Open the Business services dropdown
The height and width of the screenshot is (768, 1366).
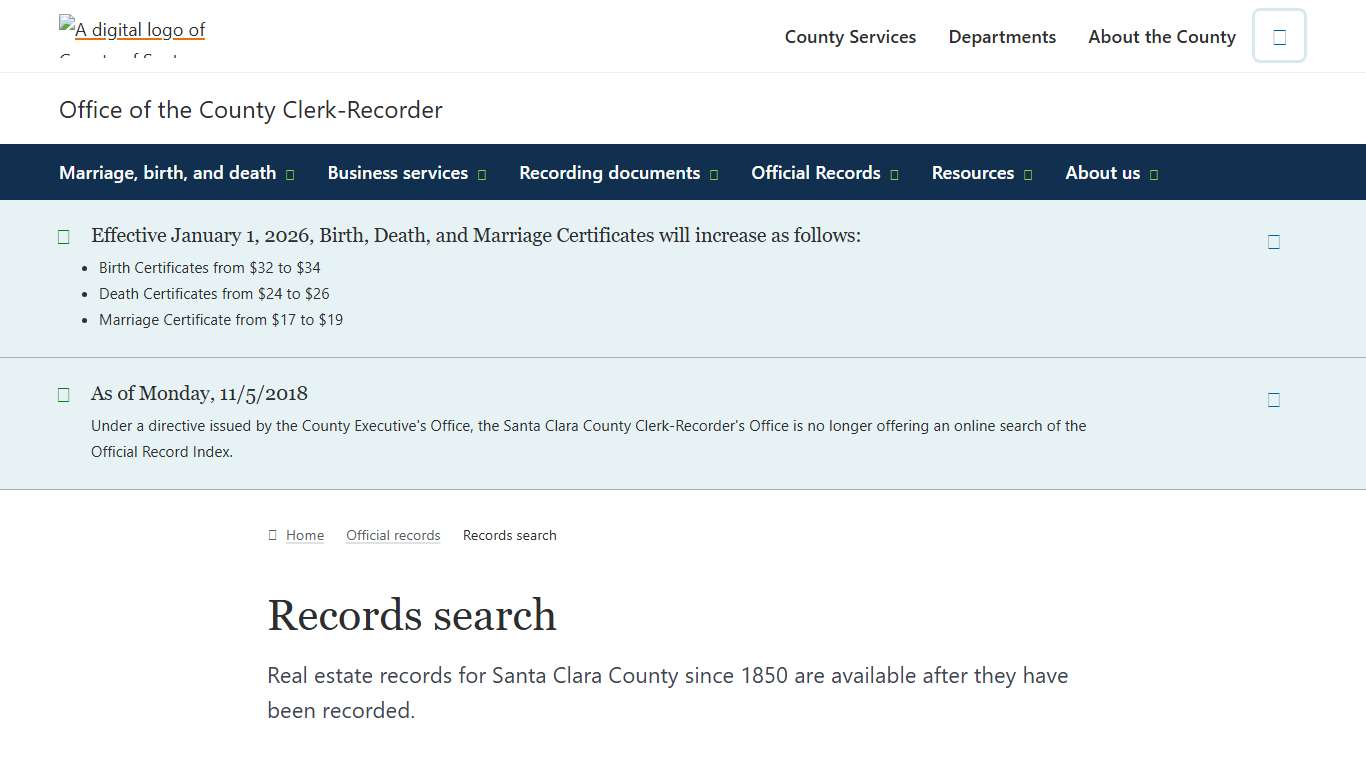coord(483,173)
